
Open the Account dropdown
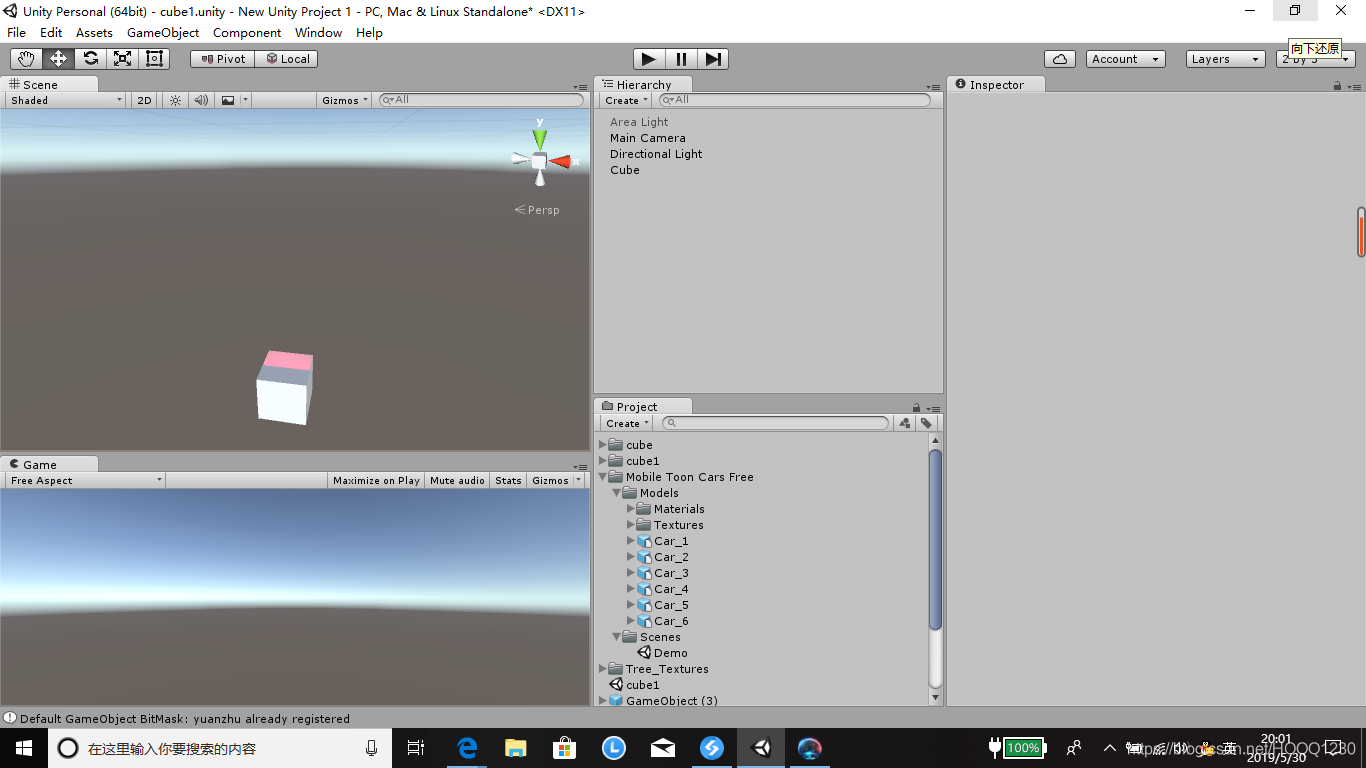click(1126, 59)
